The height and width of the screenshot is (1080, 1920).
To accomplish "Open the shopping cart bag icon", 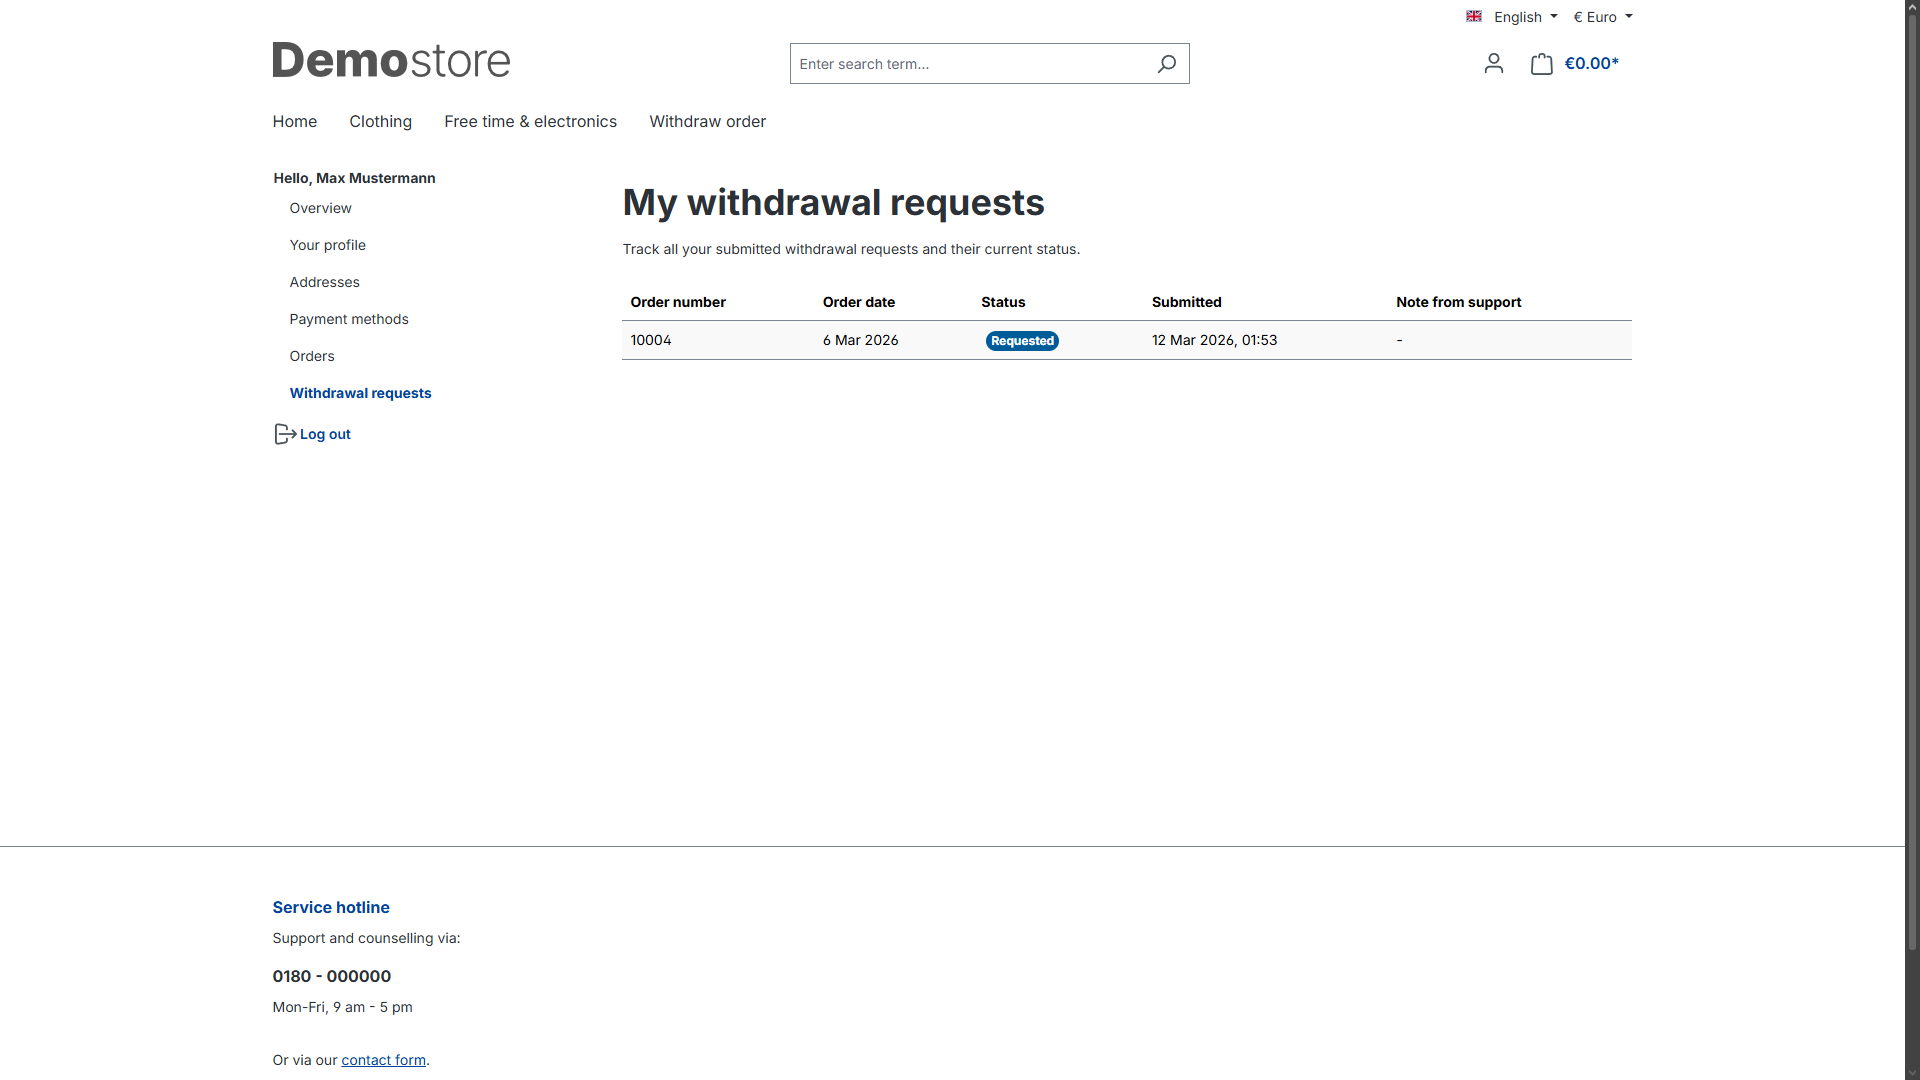I will coord(1541,64).
